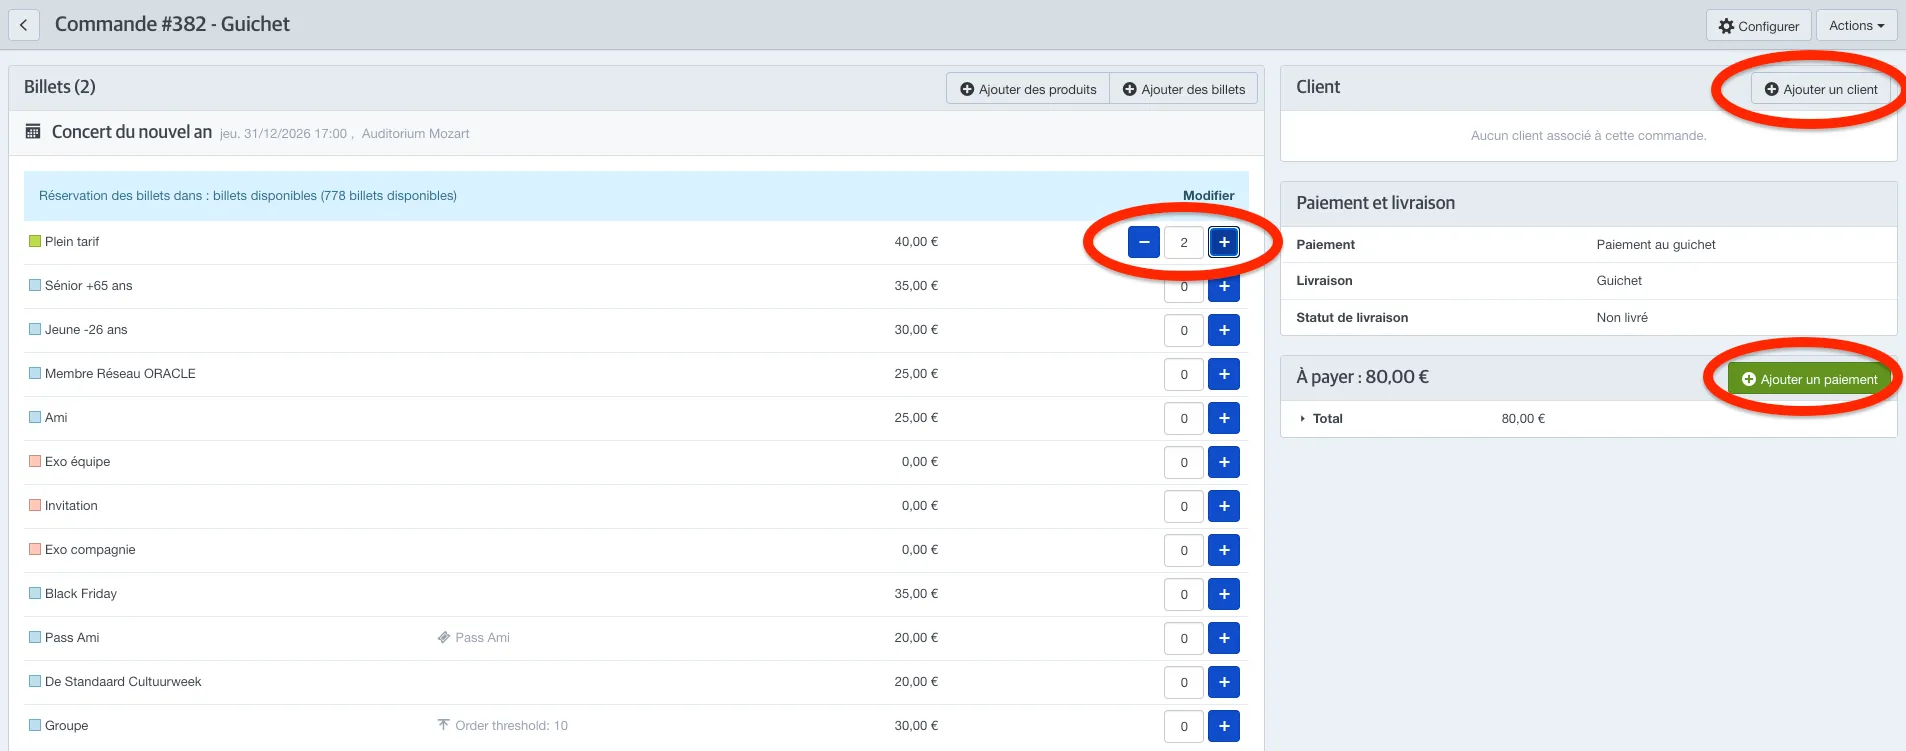Screen dimensions: 1906x751
Task: Click the Groupe quantity field
Action: click(x=1184, y=726)
